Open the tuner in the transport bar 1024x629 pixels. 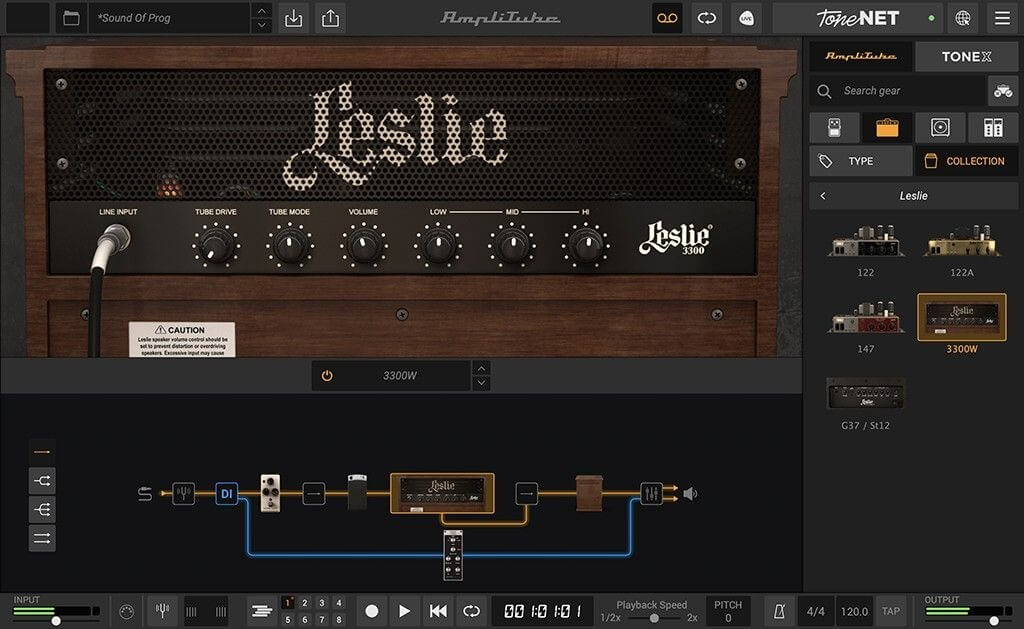[162, 611]
